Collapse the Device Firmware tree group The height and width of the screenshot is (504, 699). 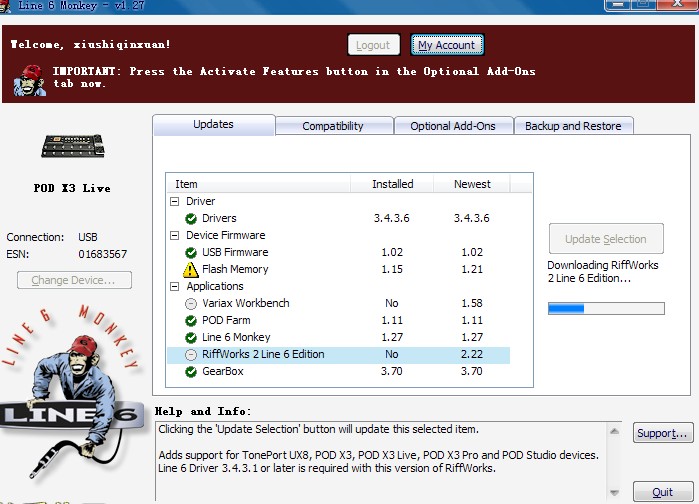pos(175,235)
